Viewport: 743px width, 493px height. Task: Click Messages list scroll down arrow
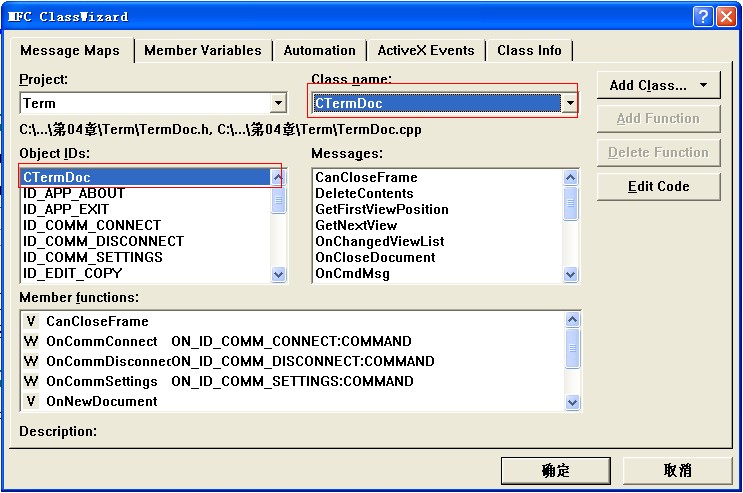(x=571, y=274)
